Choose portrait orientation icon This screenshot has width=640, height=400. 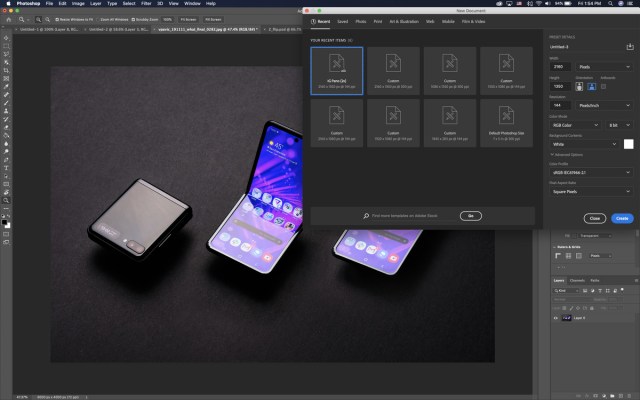[x=579, y=87]
